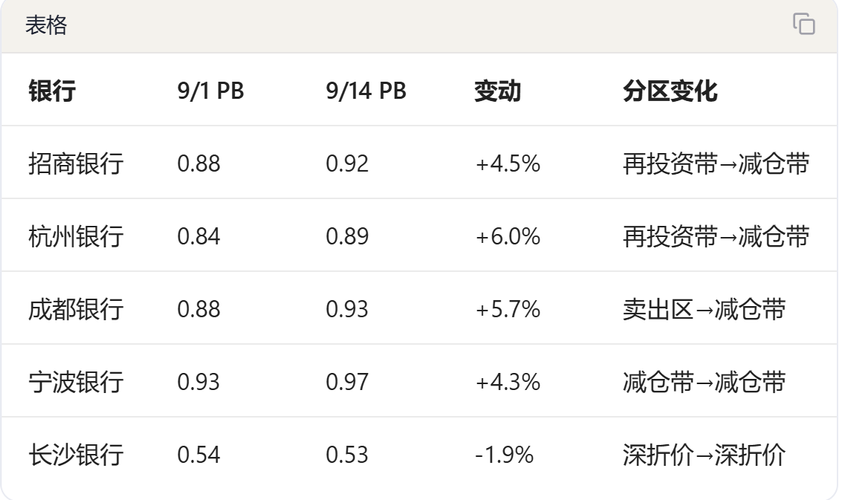Click the 0.97 PB value cell
This screenshot has width=863, height=500.
347,382
